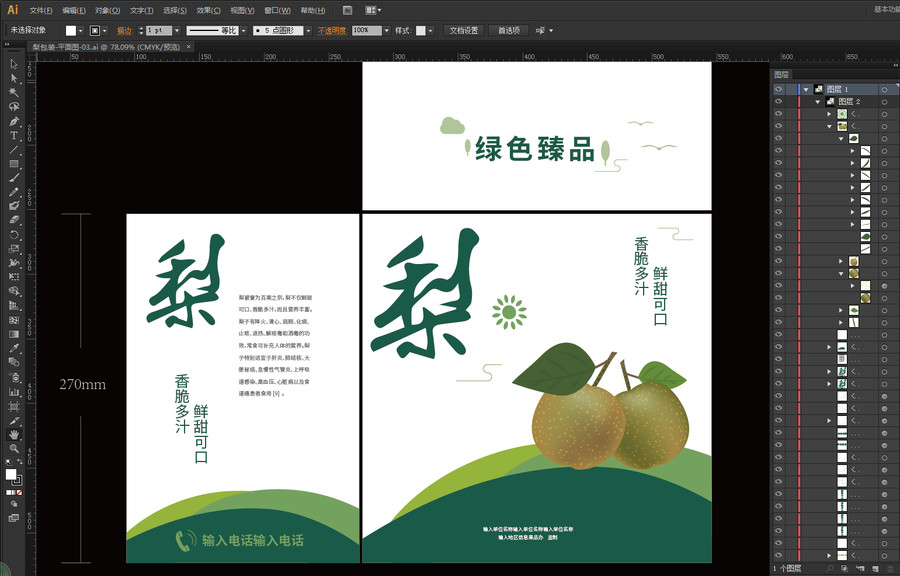Select the Gradient tool
This screenshot has width=900, height=576.
(14, 334)
